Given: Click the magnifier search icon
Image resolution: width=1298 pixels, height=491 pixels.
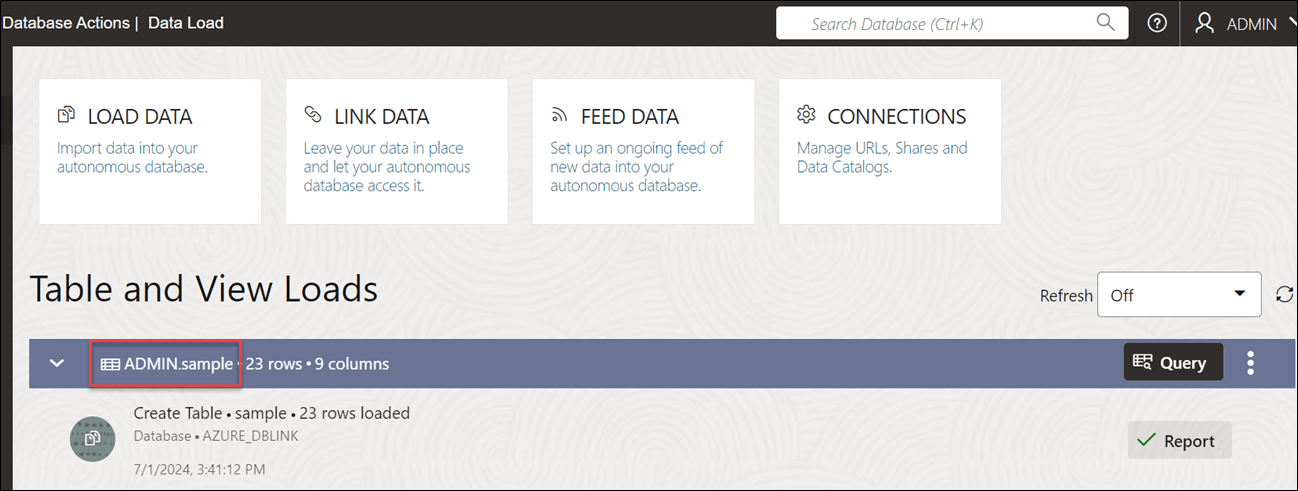Looking at the screenshot, I should tap(1105, 22).
